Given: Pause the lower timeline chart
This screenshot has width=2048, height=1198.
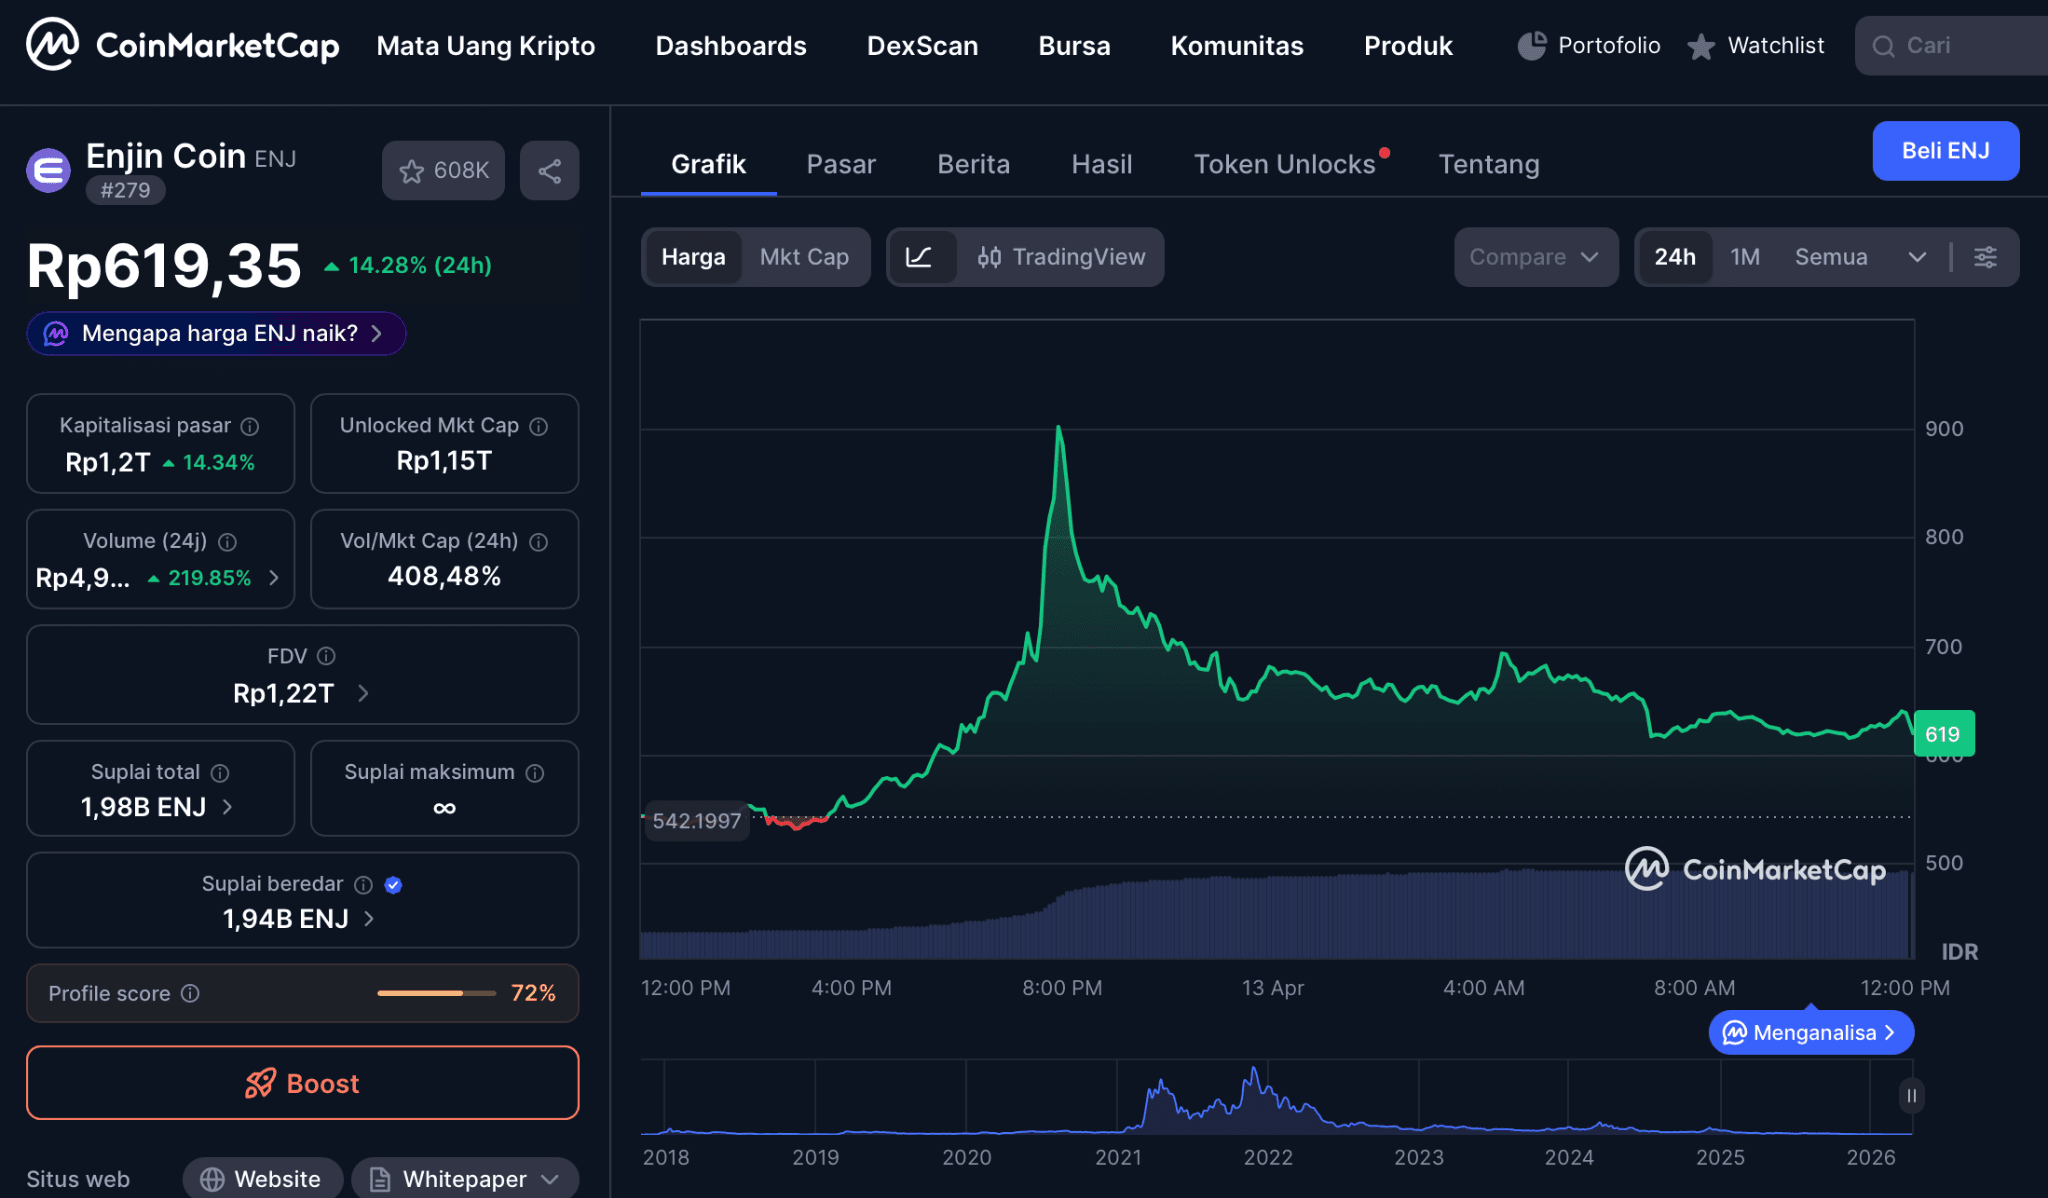Looking at the screenshot, I should tap(1910, 1095).
